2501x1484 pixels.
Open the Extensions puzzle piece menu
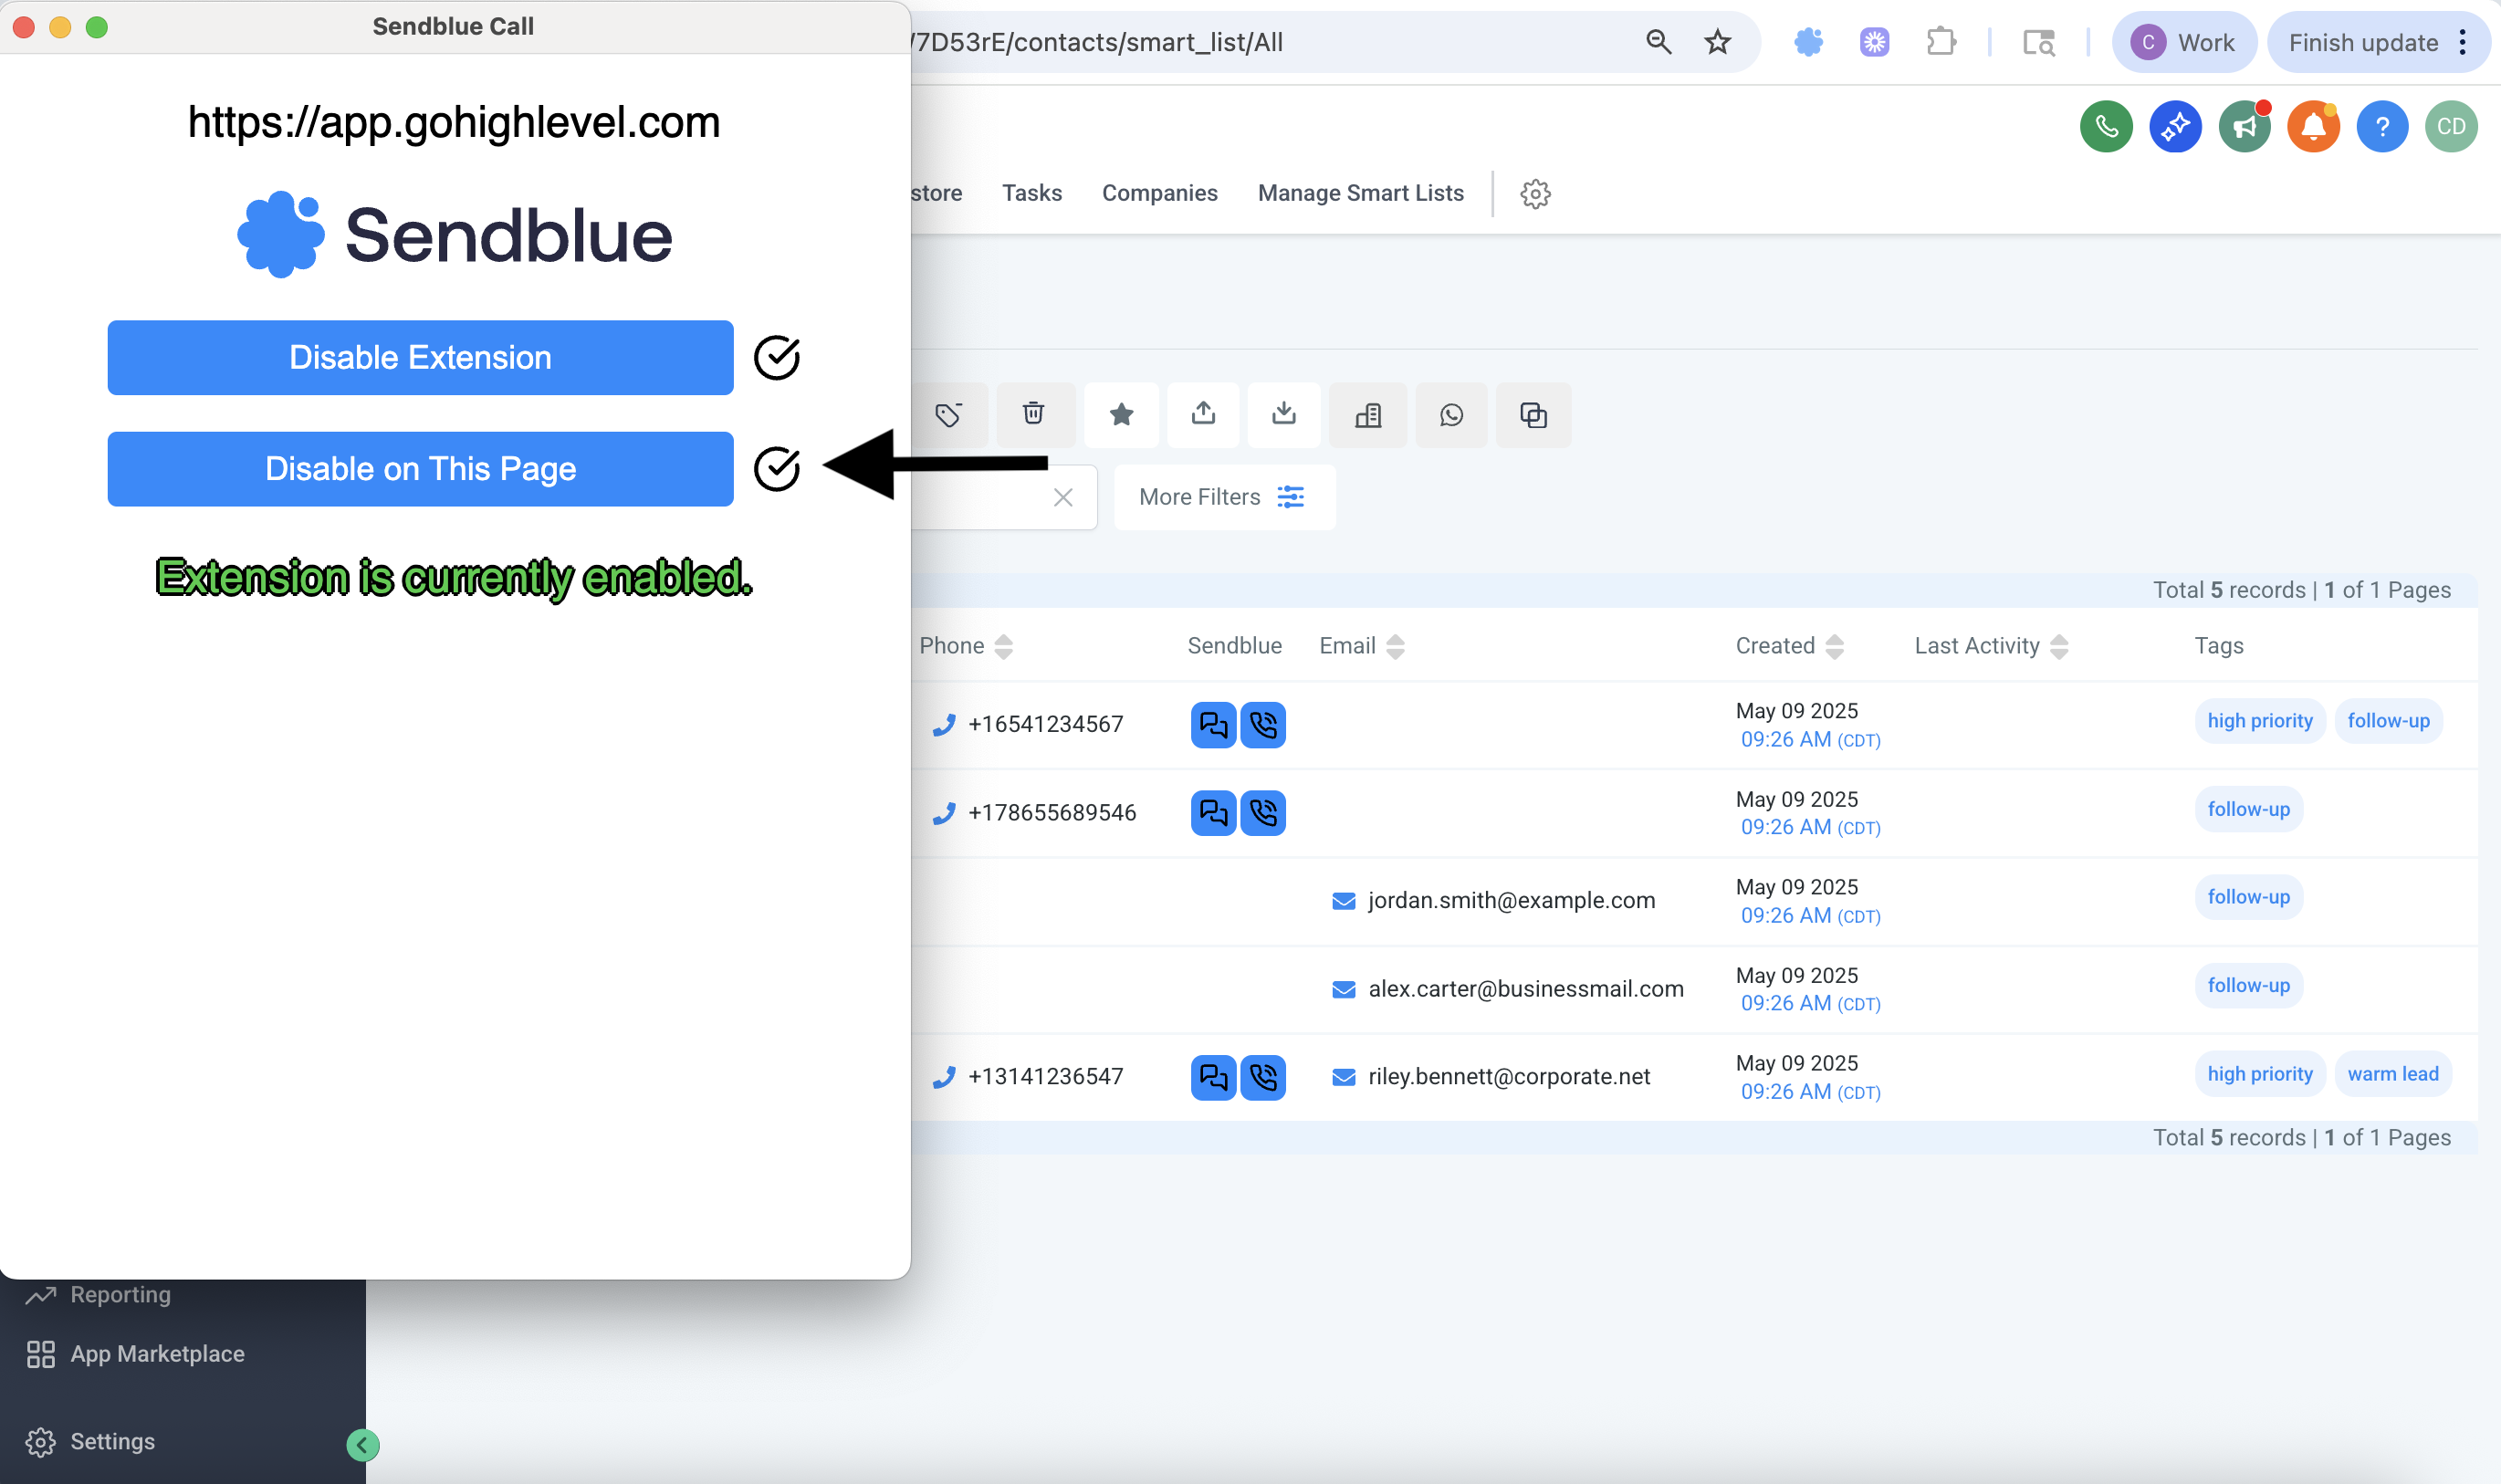1940,42
